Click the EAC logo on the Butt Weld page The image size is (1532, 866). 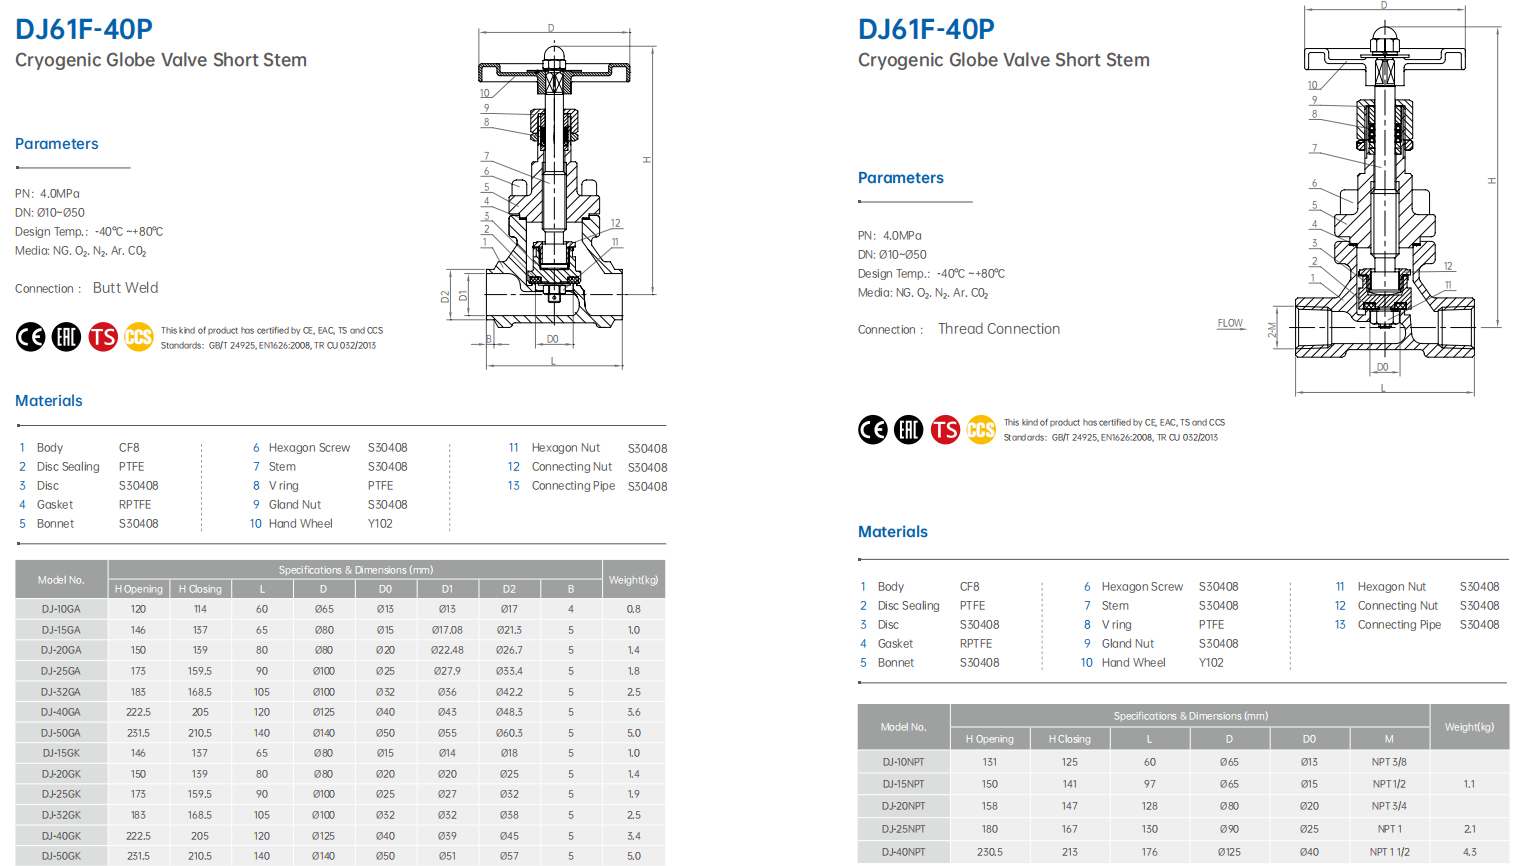click(x=66, y=337)
